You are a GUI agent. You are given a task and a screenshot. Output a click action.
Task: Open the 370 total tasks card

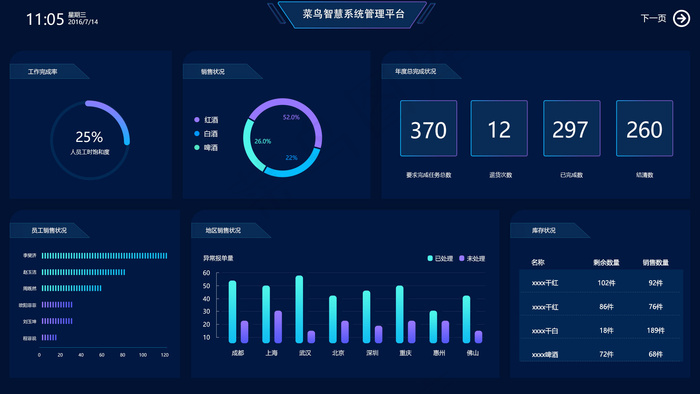point(429,129)
